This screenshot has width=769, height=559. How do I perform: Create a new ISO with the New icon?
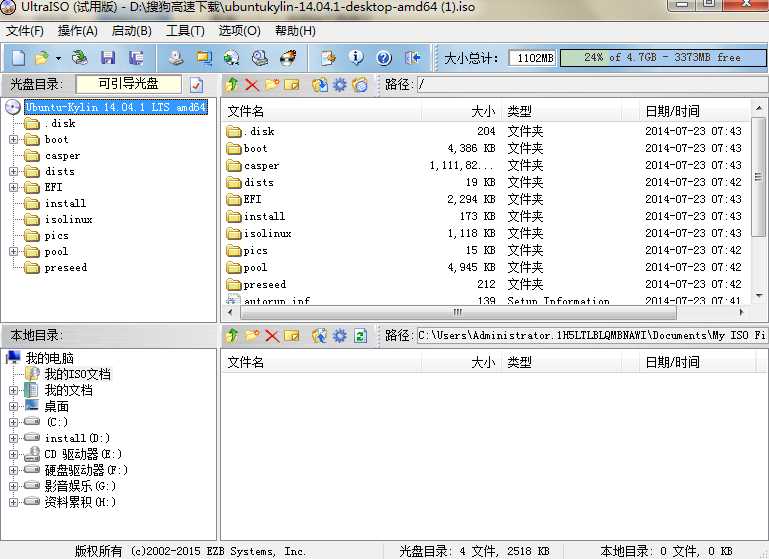pos(19,58)
